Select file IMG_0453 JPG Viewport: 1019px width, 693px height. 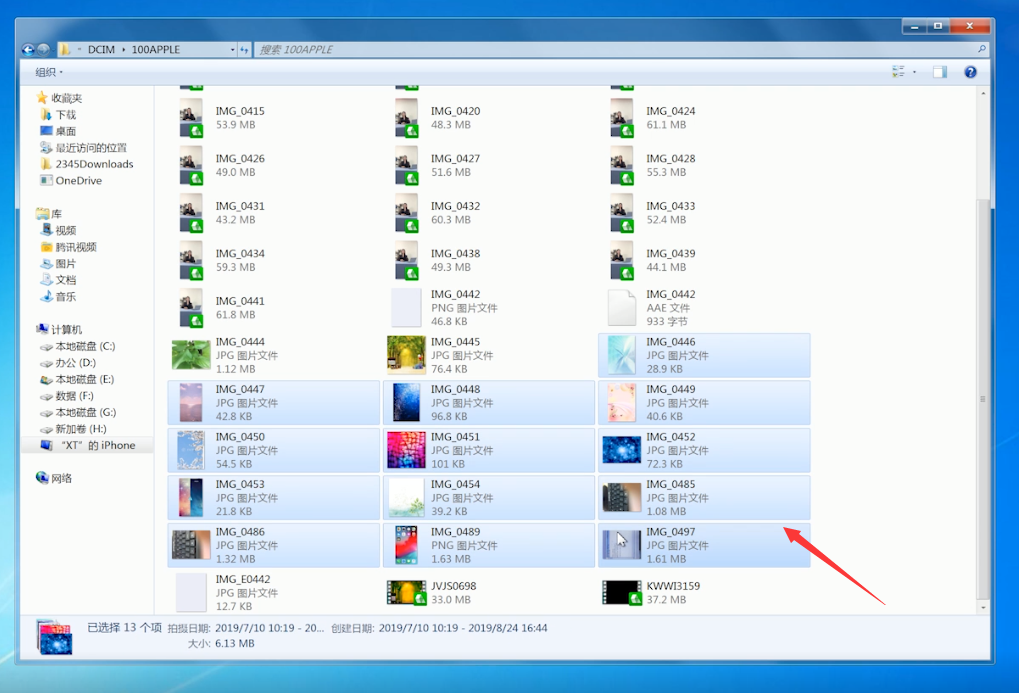[274, 497]
